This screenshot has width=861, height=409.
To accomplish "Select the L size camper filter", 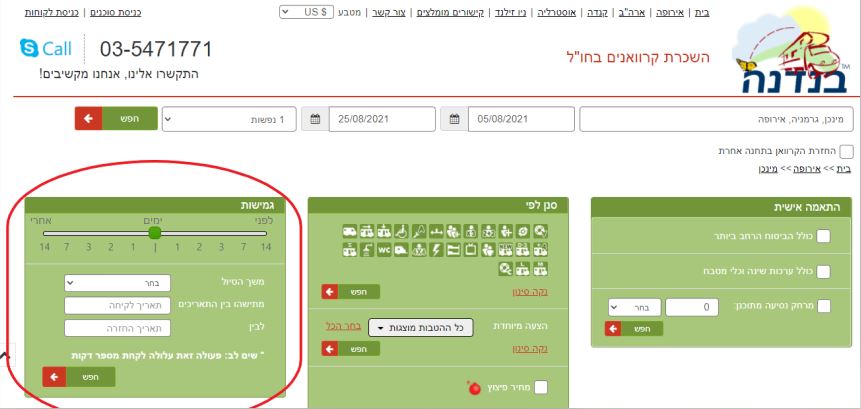I will pyautogui.click(x=523, y=268).
